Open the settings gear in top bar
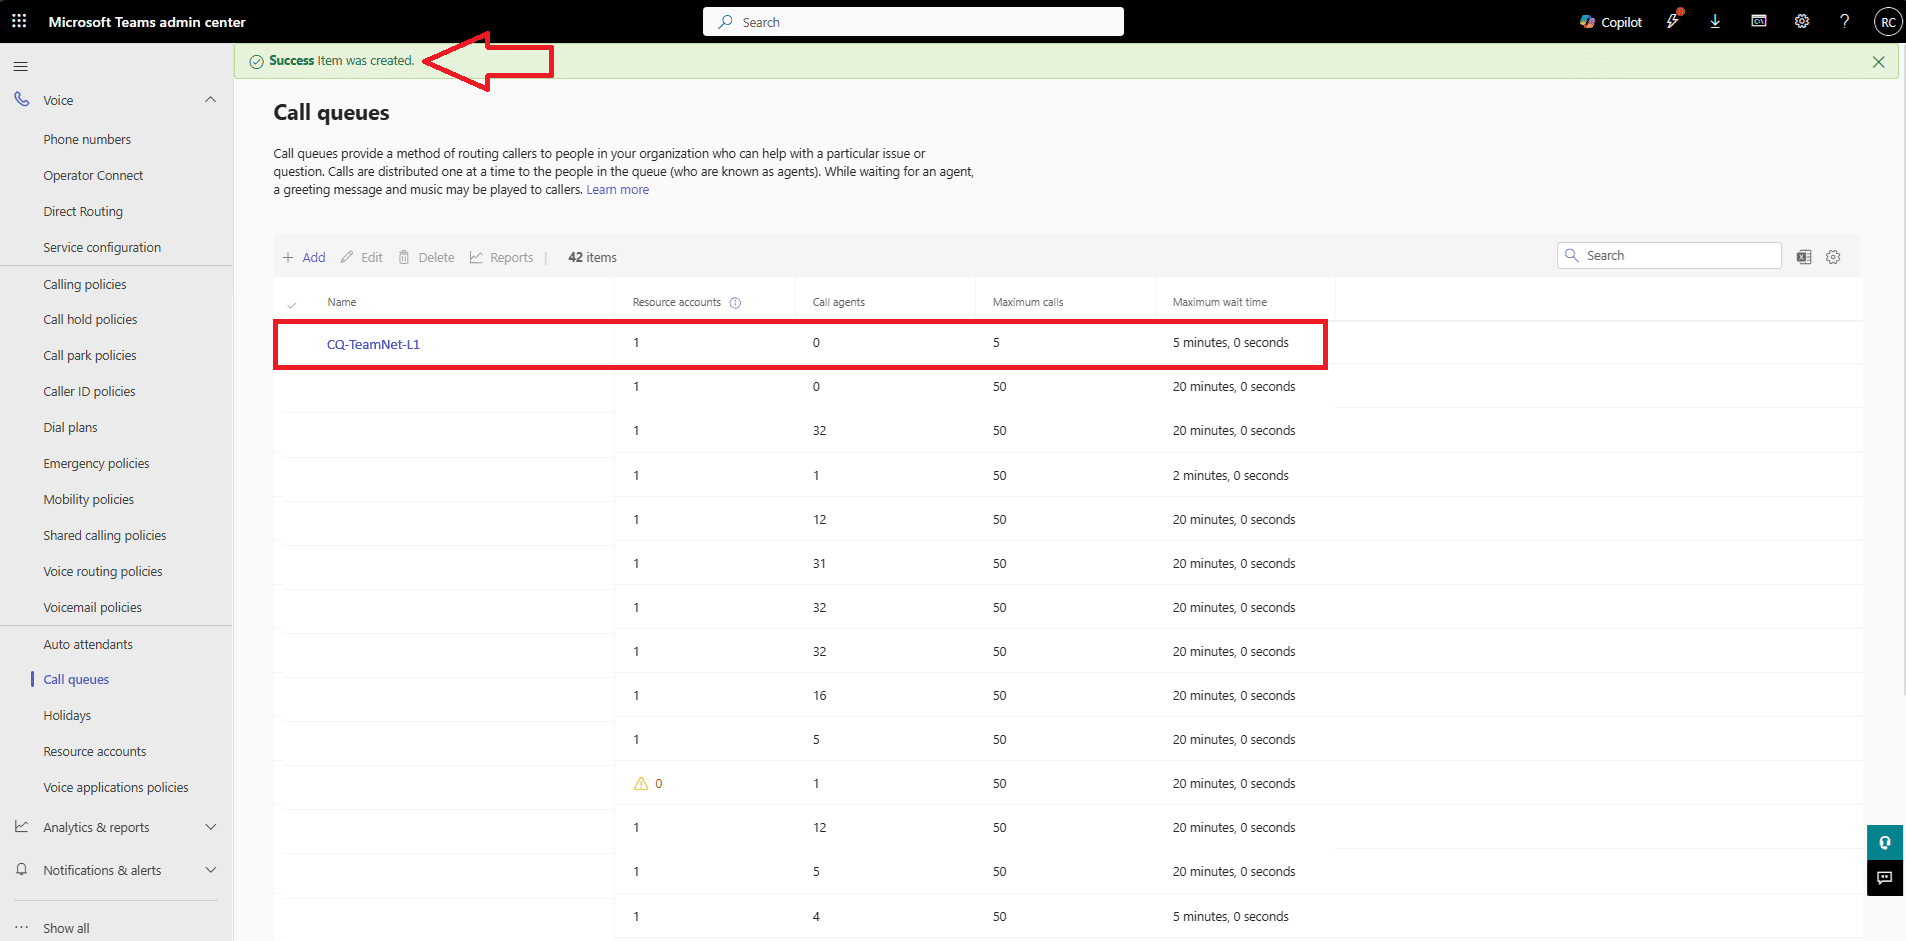 pos(1801,22)
